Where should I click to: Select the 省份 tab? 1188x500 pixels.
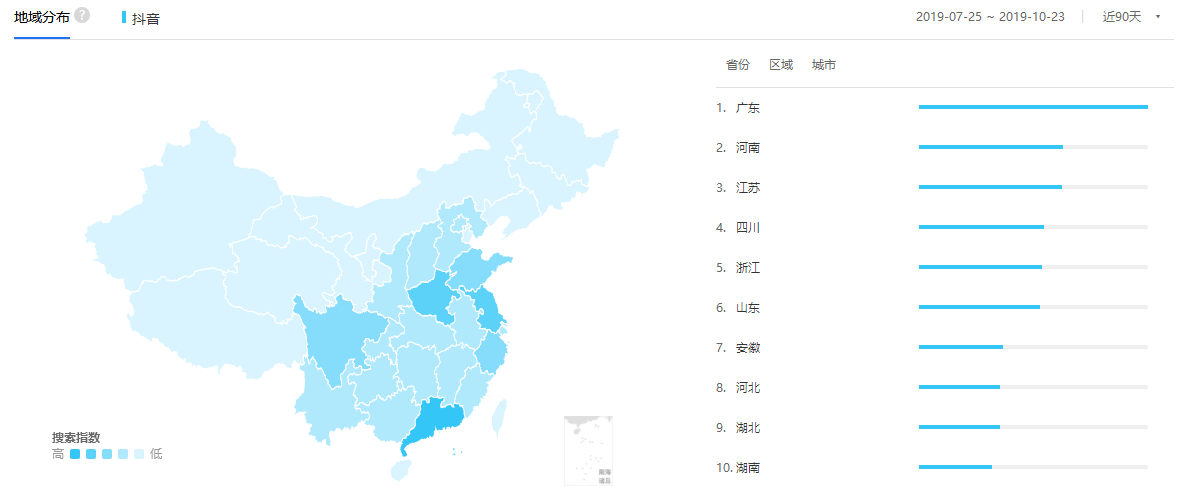pos(737,65)
